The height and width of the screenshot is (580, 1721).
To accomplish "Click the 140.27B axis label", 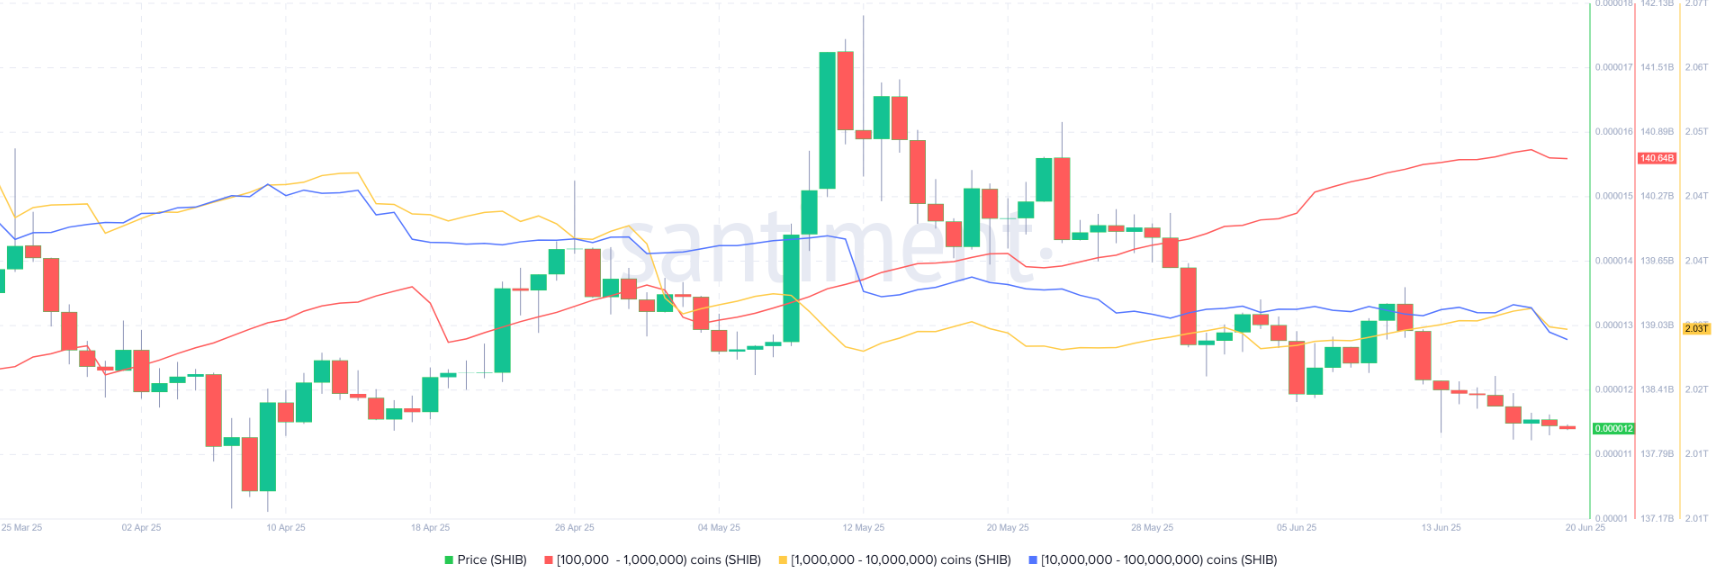I will click(1656, 196).
